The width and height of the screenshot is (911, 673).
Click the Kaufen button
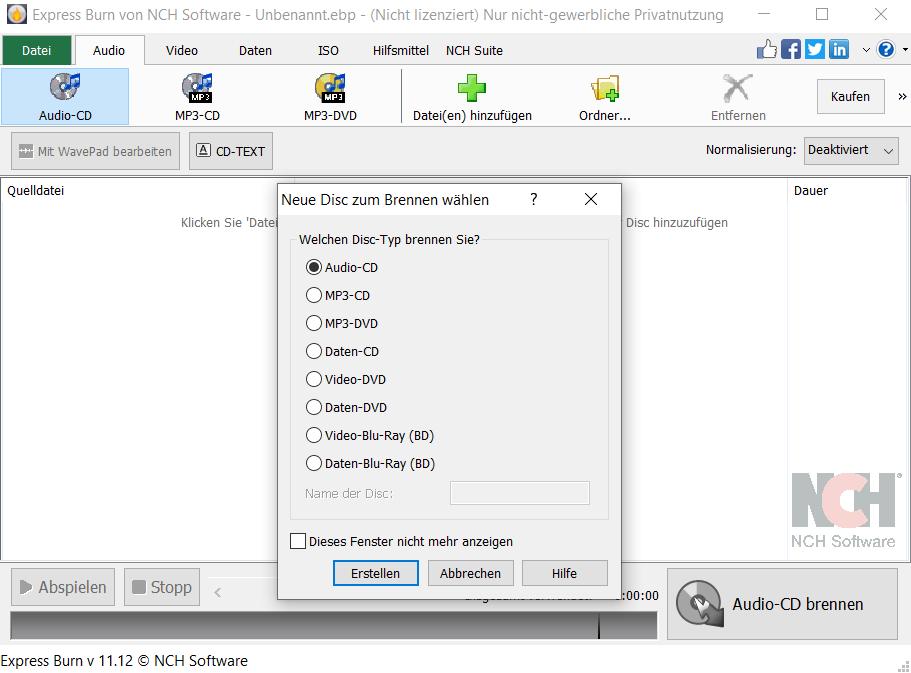coord(850,96)
